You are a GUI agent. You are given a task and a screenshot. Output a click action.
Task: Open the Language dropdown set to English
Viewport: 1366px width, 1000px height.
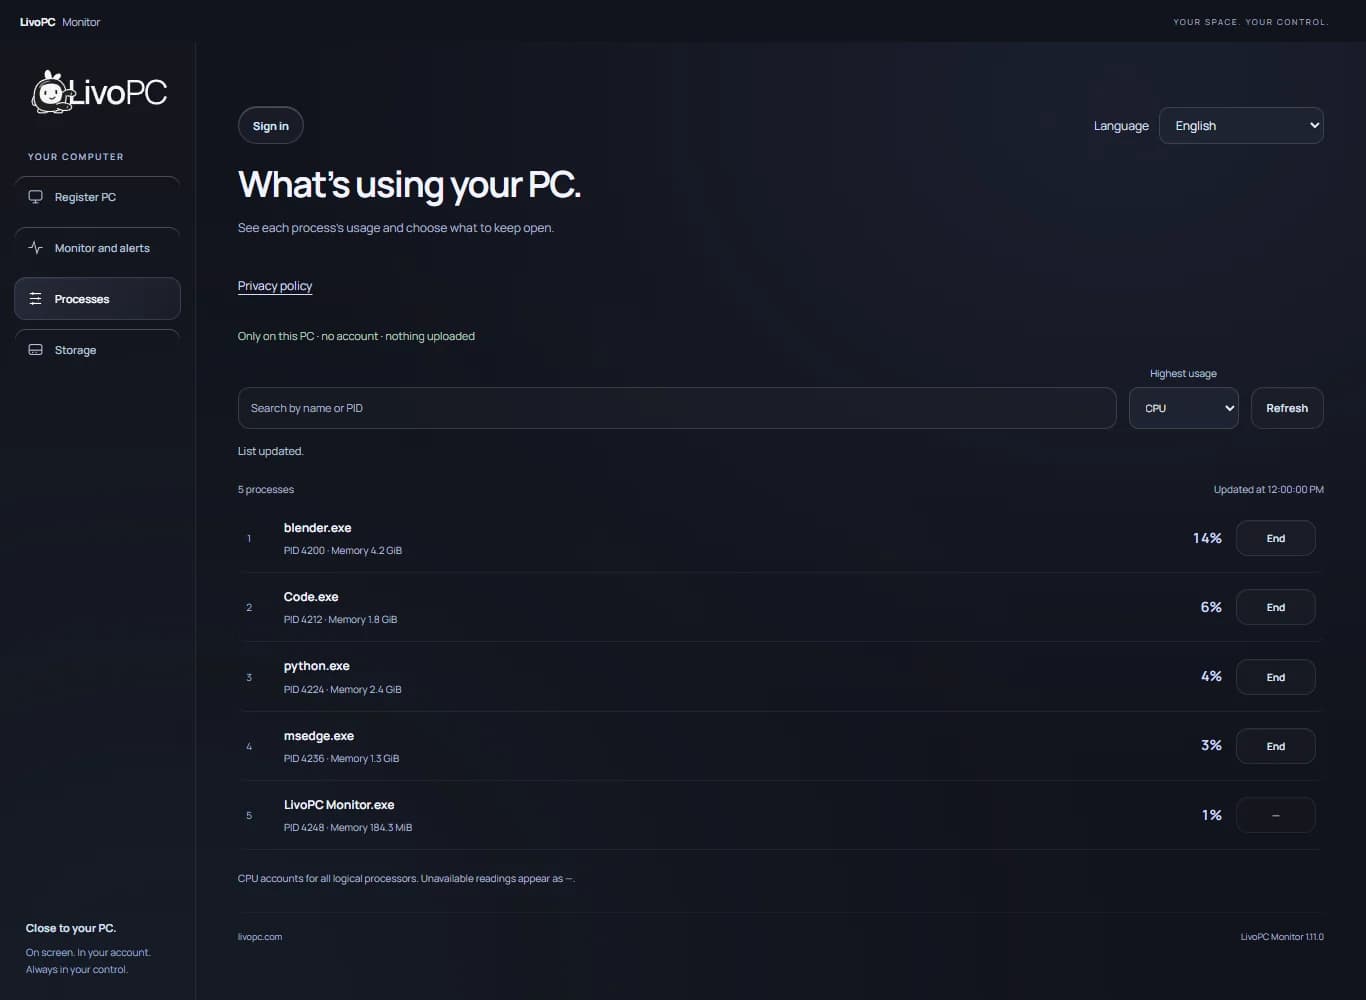[1241, 126]
